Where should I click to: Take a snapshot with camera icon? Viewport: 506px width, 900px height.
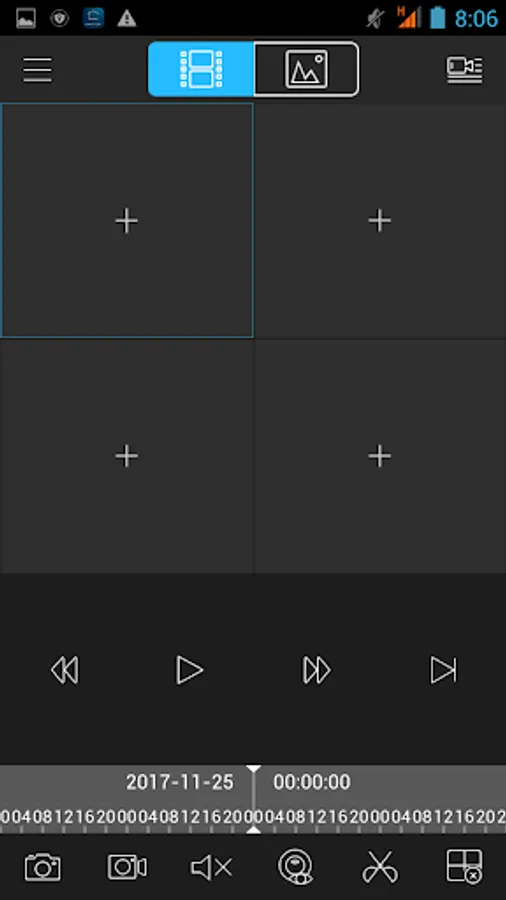point(42,867)
